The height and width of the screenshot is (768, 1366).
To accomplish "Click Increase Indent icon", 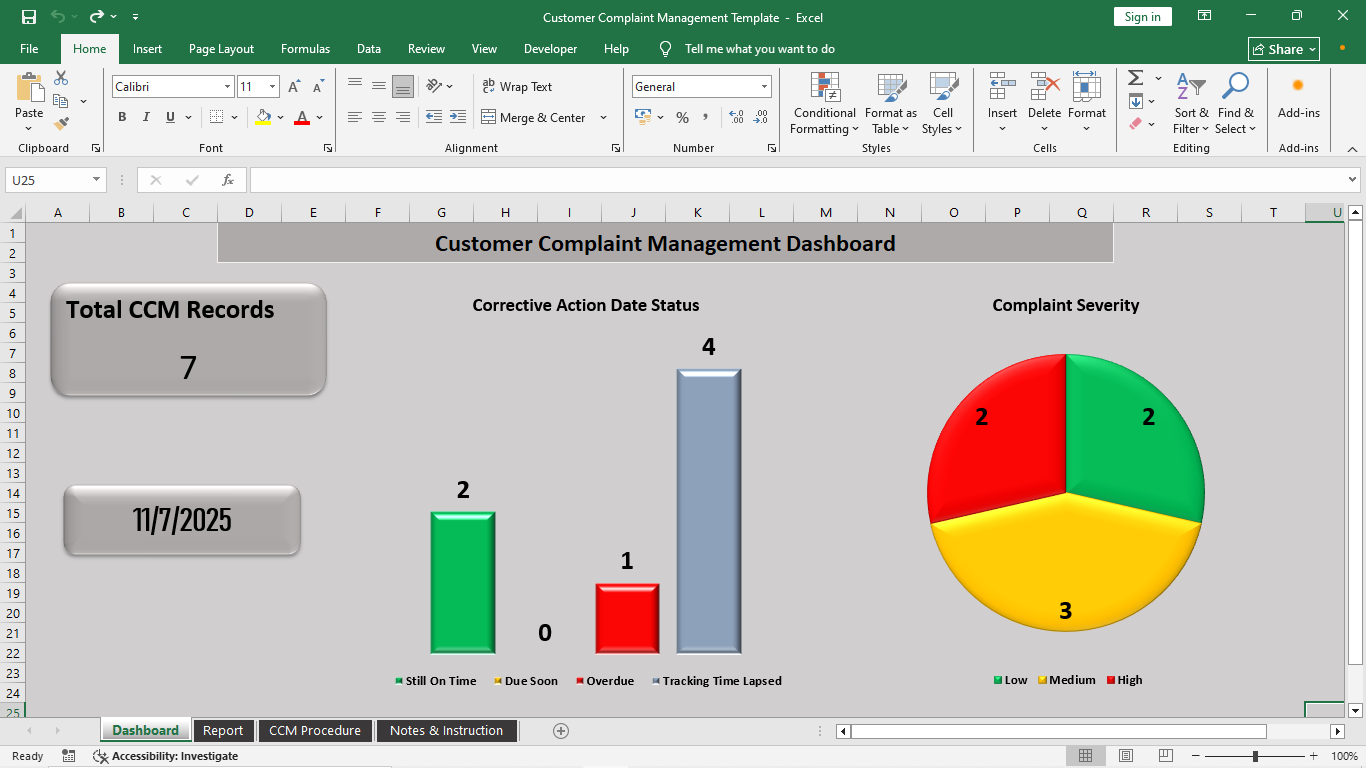I will click(x=458, y=117).
